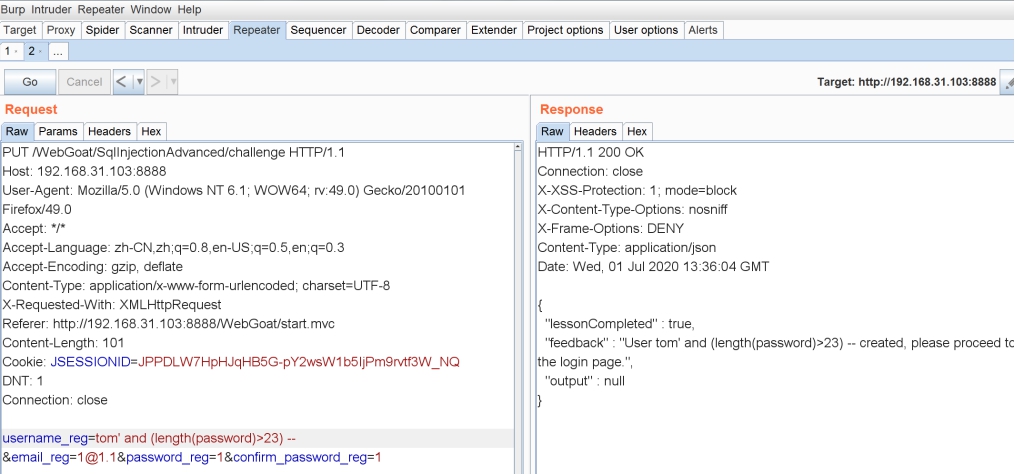Image resolution: width=1015 pixels, height=474 pixels.
Task: Click the Target host label
Action: tap(906, 82)
